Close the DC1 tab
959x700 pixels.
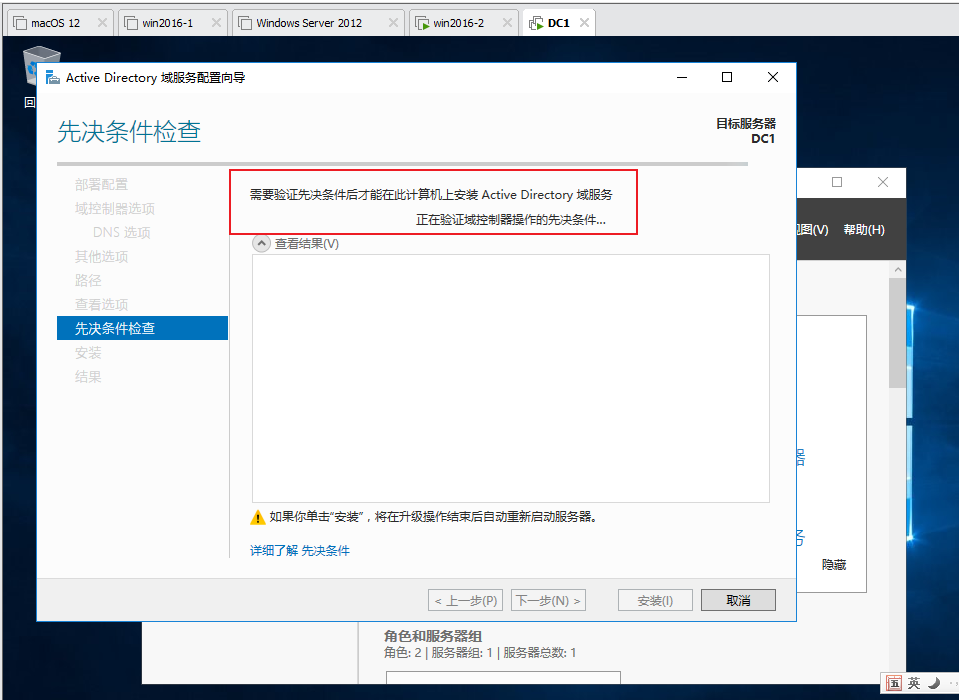click(584, 23)
